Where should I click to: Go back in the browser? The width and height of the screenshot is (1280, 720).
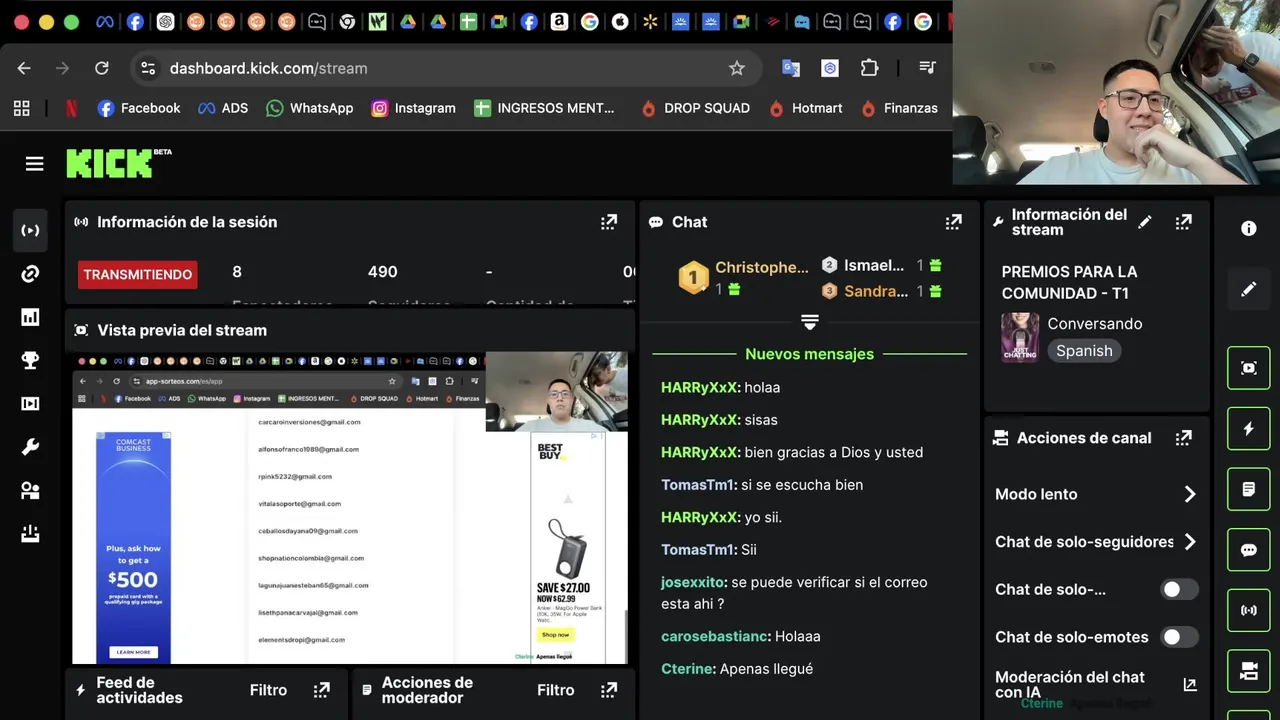pyautogui.click(x=24, y=68)
